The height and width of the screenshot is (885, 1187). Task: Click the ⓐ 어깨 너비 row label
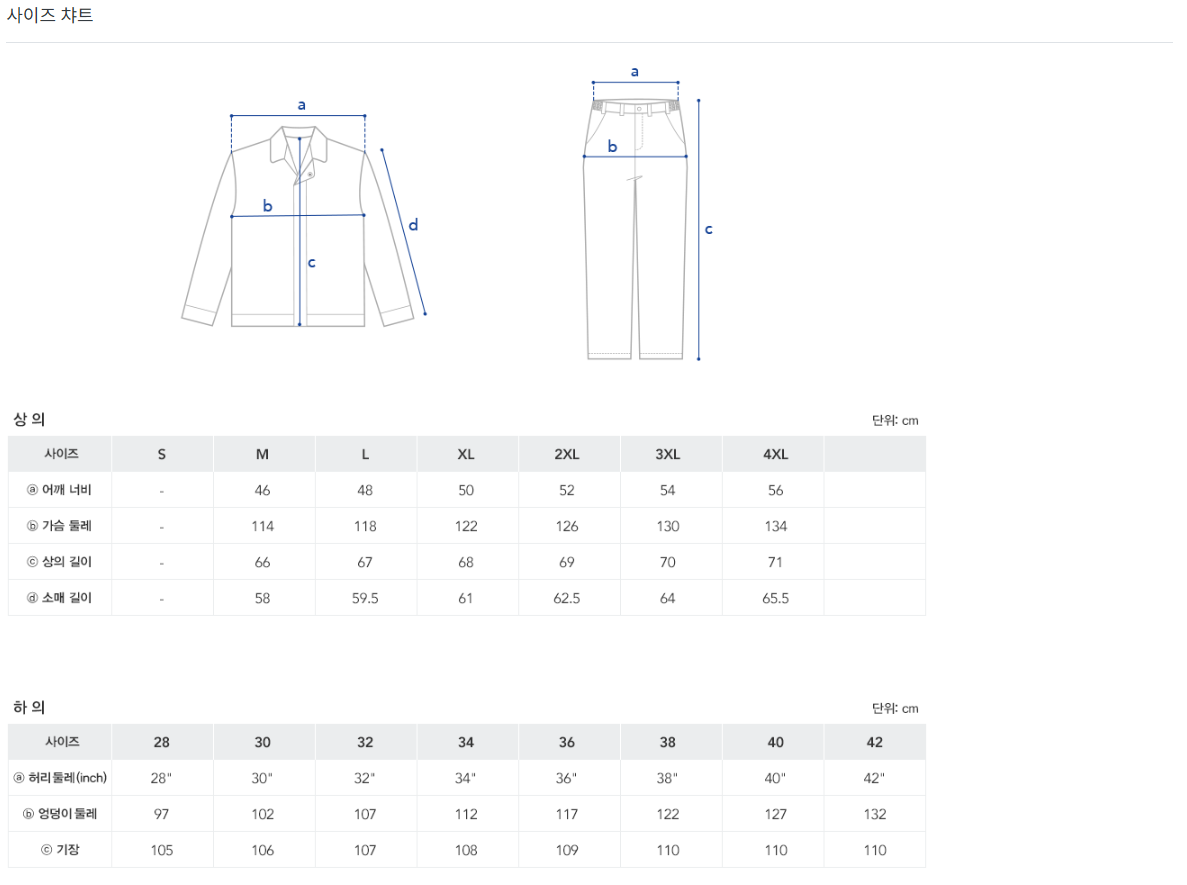click(x=60, y=490)
